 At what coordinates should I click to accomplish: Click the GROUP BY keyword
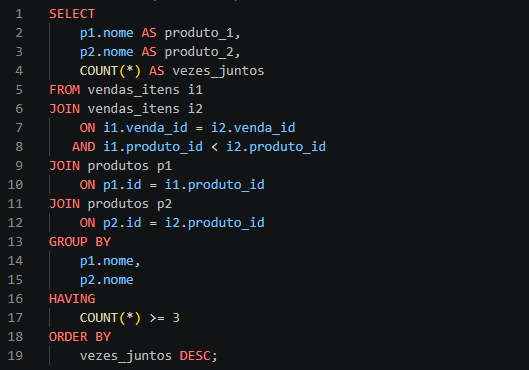click(x=80, y=242)
